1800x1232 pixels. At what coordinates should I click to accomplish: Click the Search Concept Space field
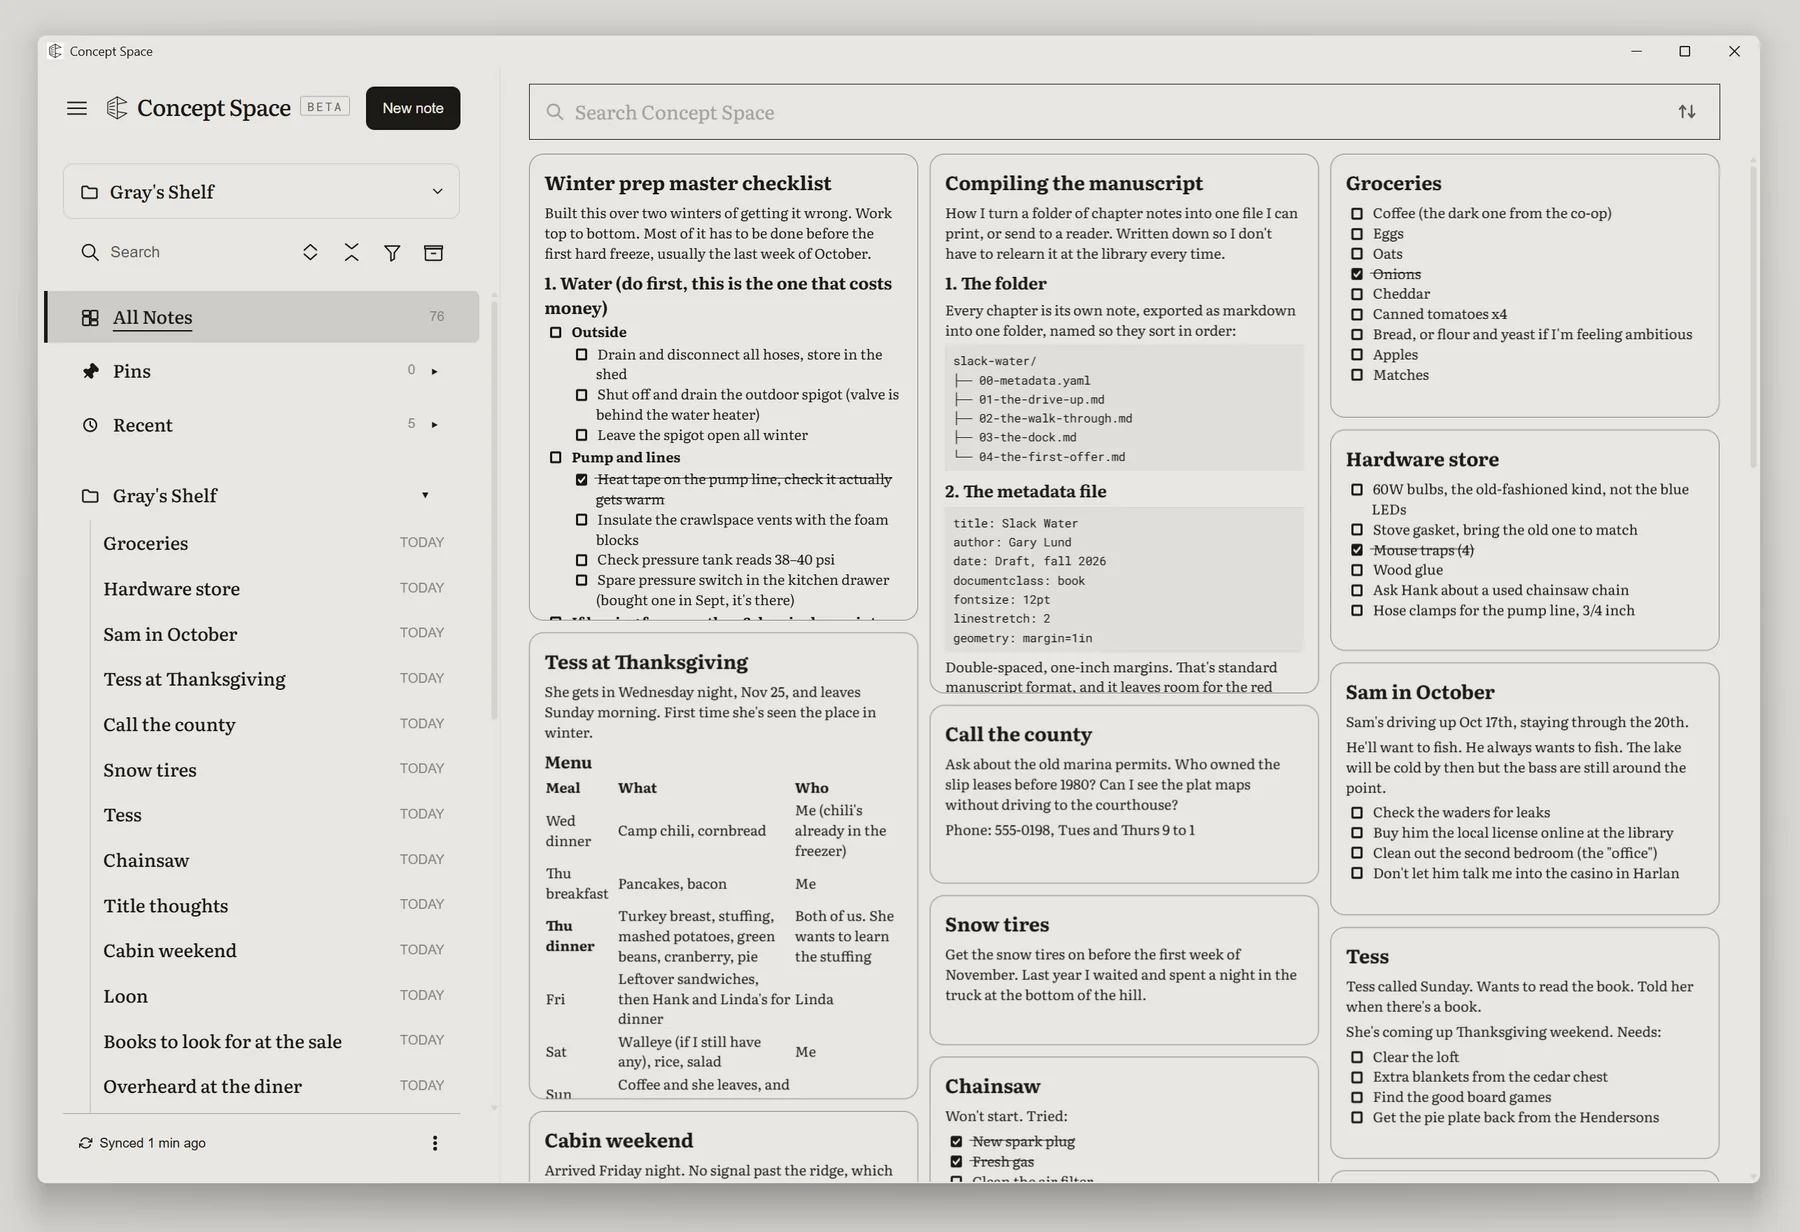[x=1124, y=112]
